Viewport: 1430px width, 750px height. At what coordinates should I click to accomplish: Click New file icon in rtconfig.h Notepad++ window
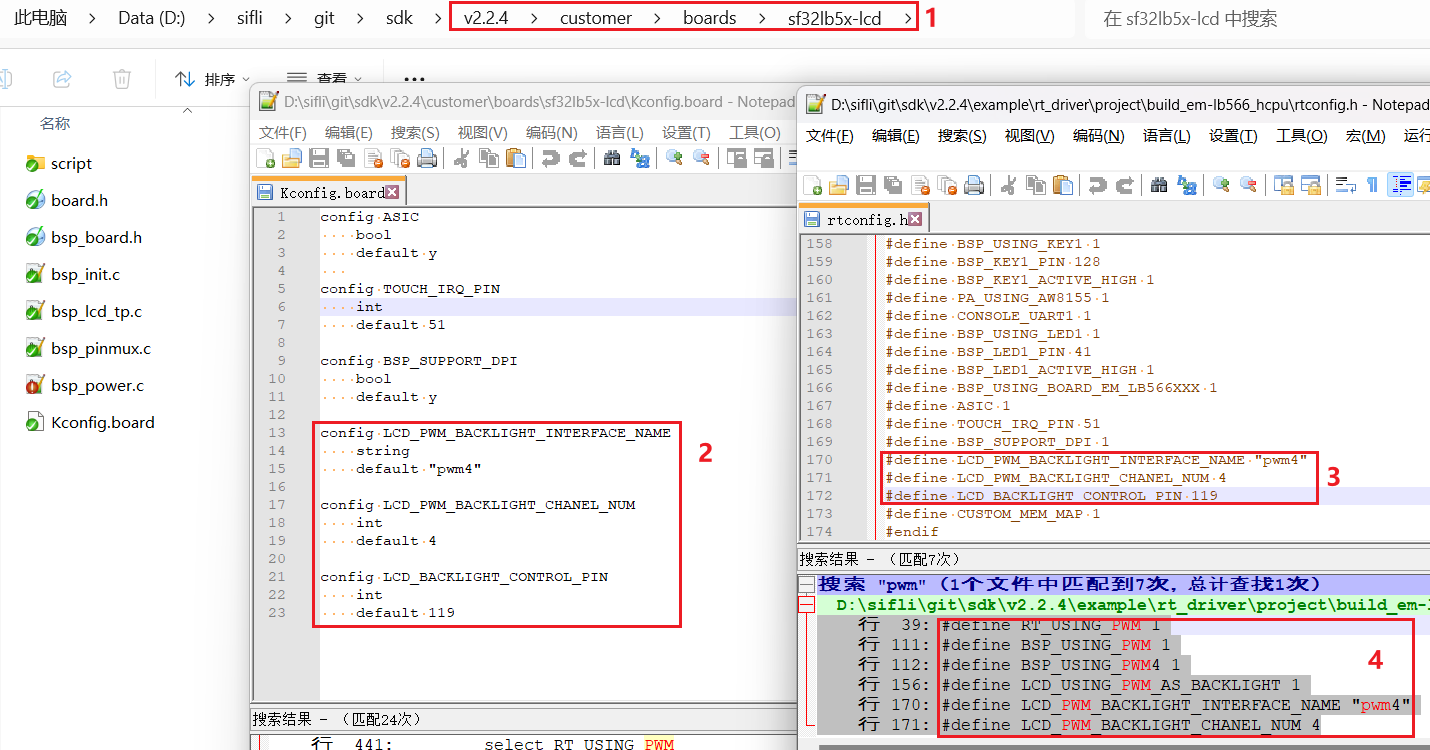coord(813,185)
